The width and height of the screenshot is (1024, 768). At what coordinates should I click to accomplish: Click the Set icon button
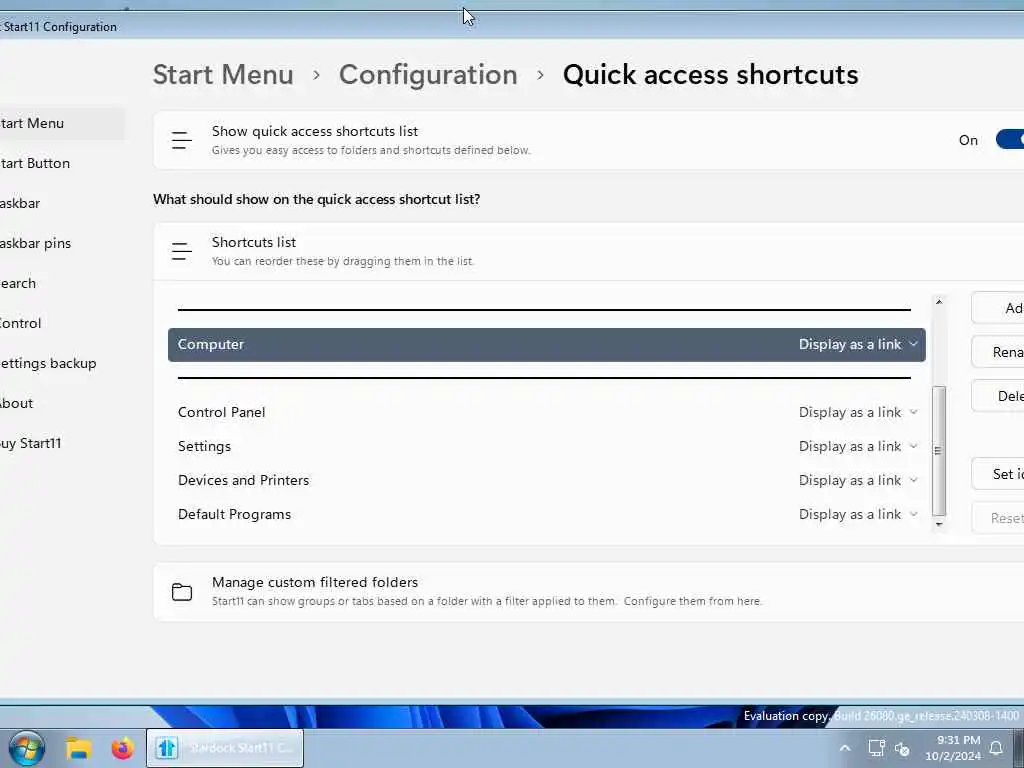click(x=998, y=474)
